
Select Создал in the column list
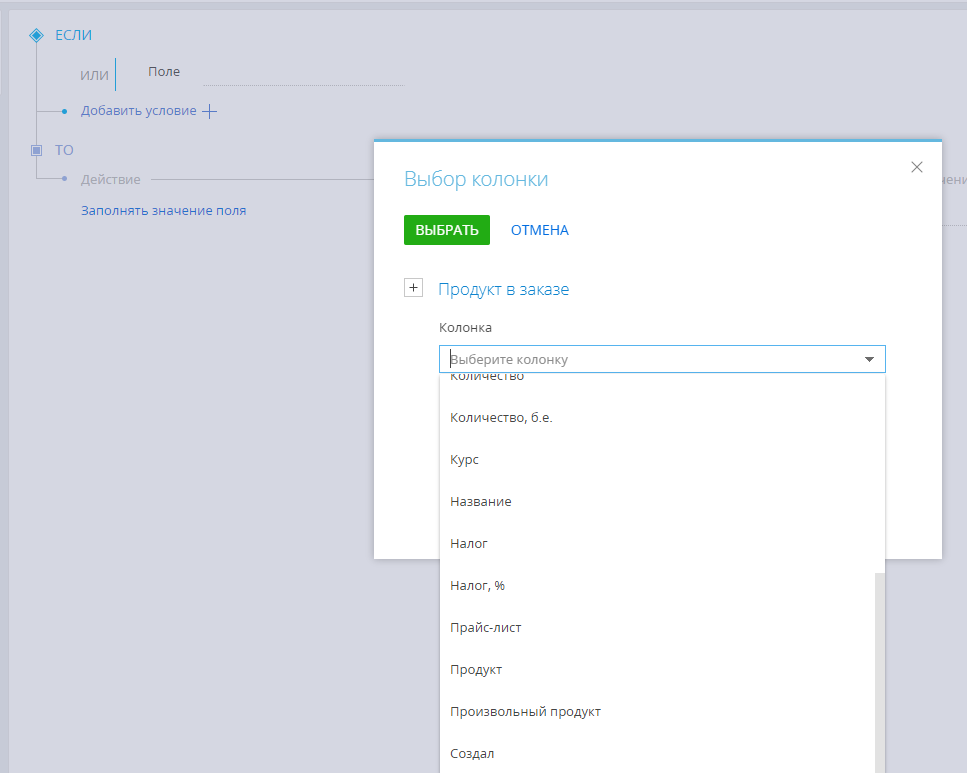click(x=472, y=754)
